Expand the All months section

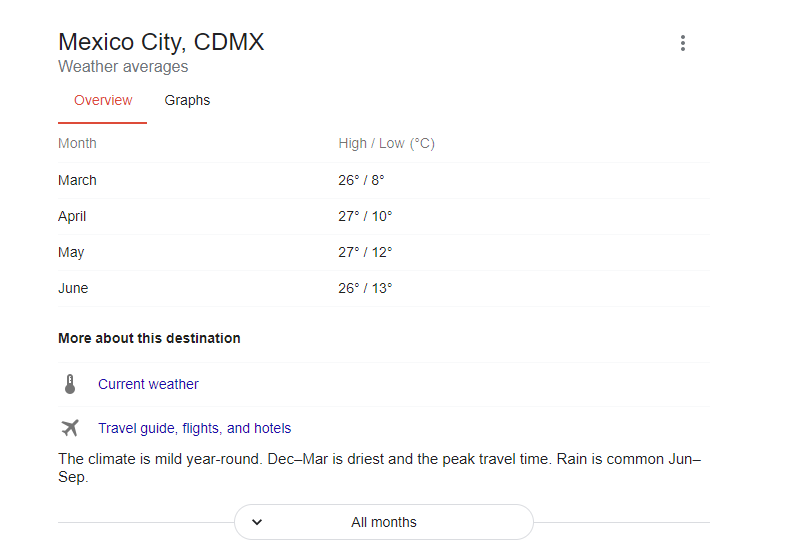pyautogui.click(x=384, y=522)
